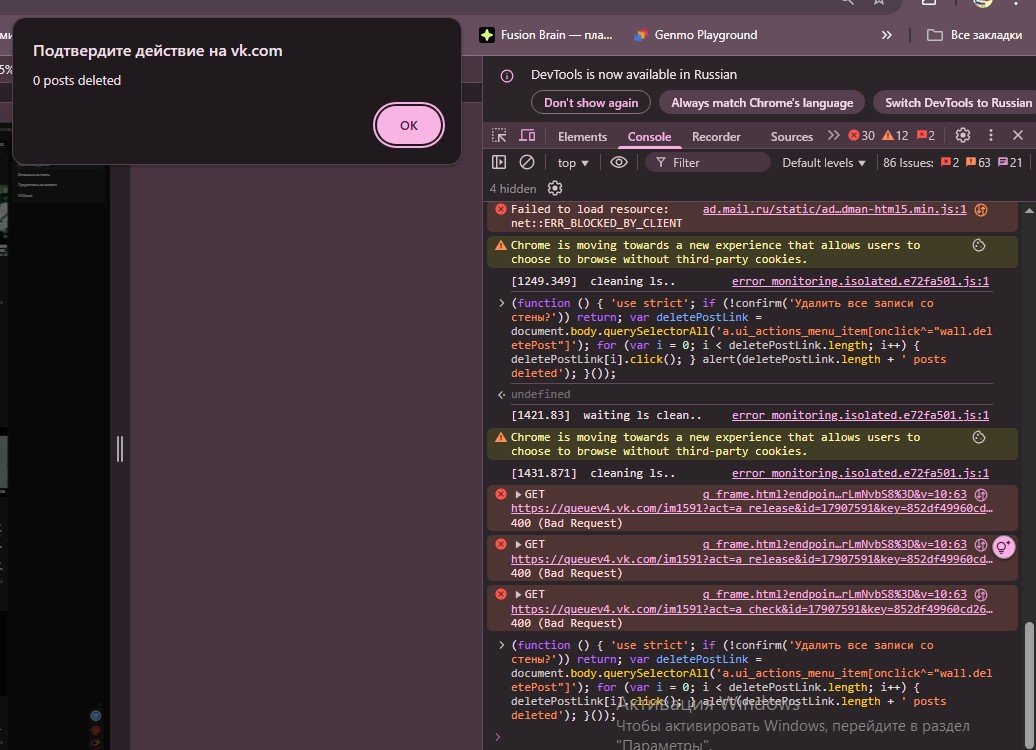This screenshot has height=750, width=1036.
Task: Open the a_check queuev4.vk.com URL
Action: point(752,609)
